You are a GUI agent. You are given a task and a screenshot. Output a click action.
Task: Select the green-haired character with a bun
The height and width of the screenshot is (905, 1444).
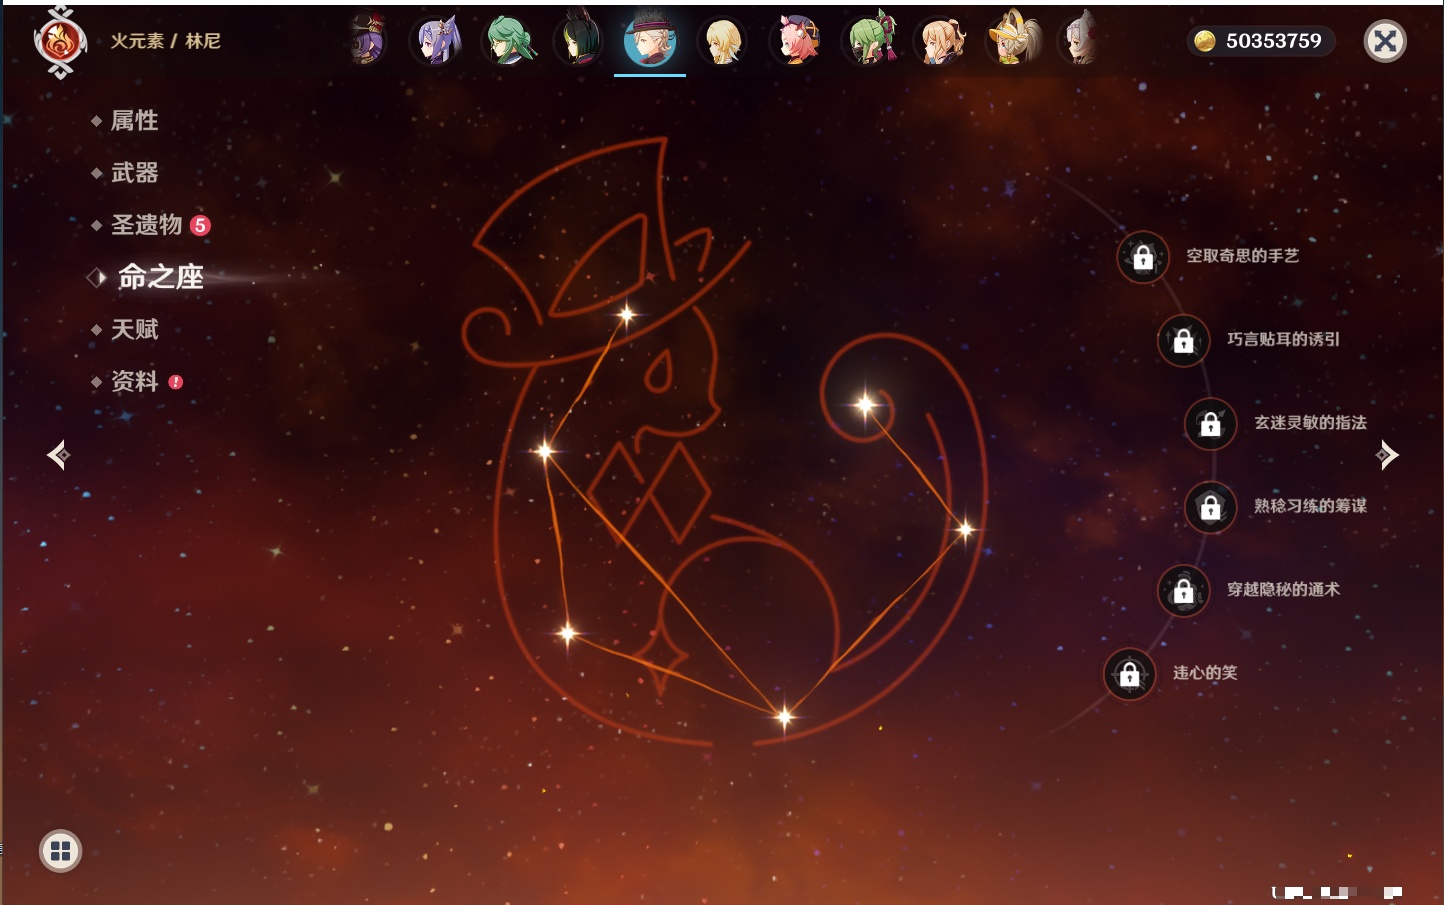(509, 42)
